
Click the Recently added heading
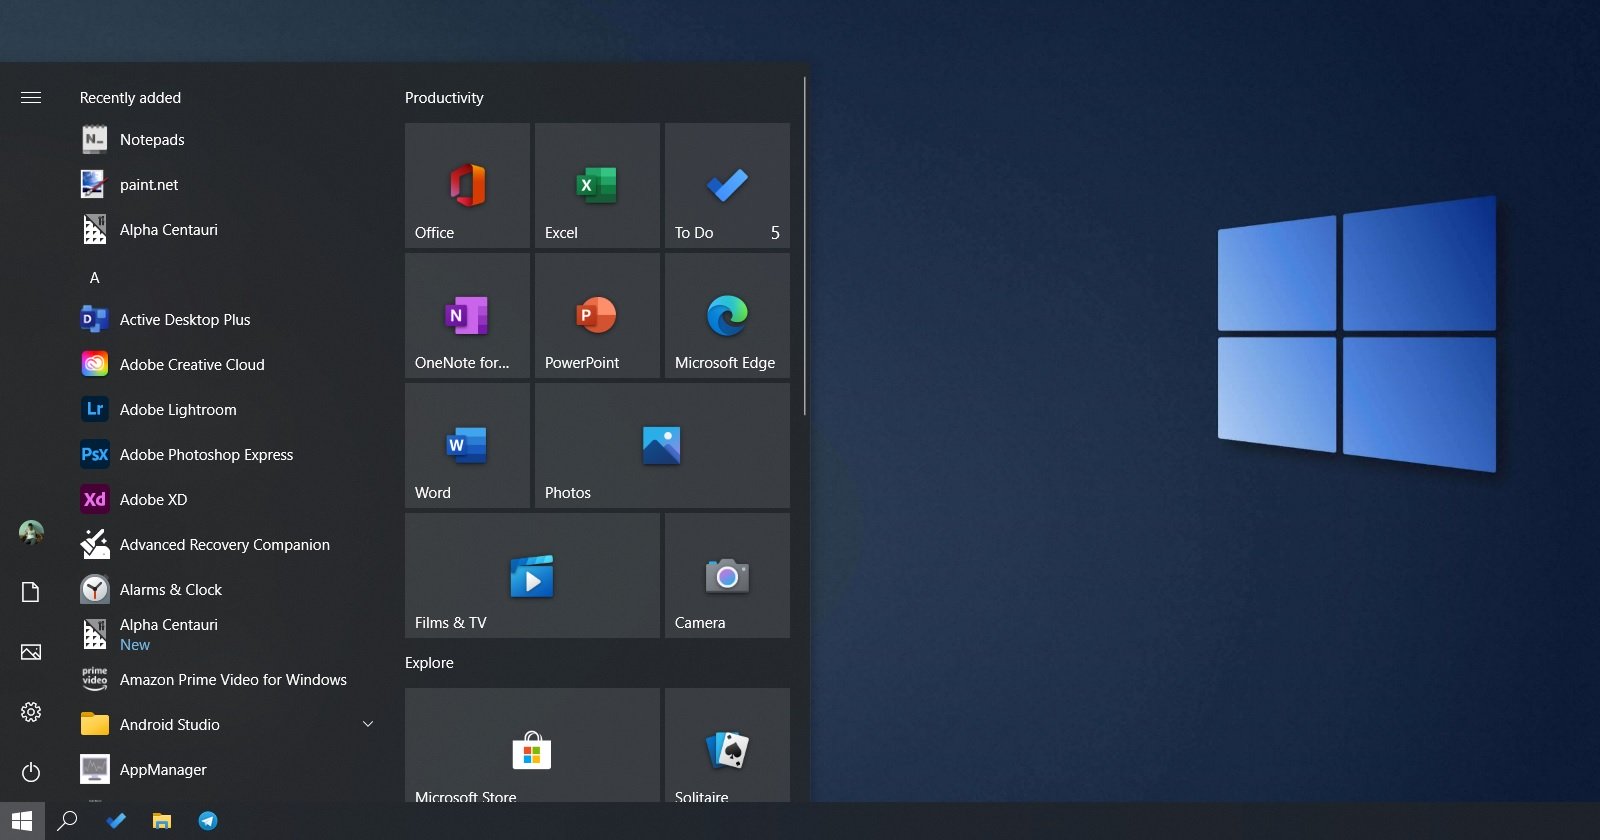tap(130, 98)
